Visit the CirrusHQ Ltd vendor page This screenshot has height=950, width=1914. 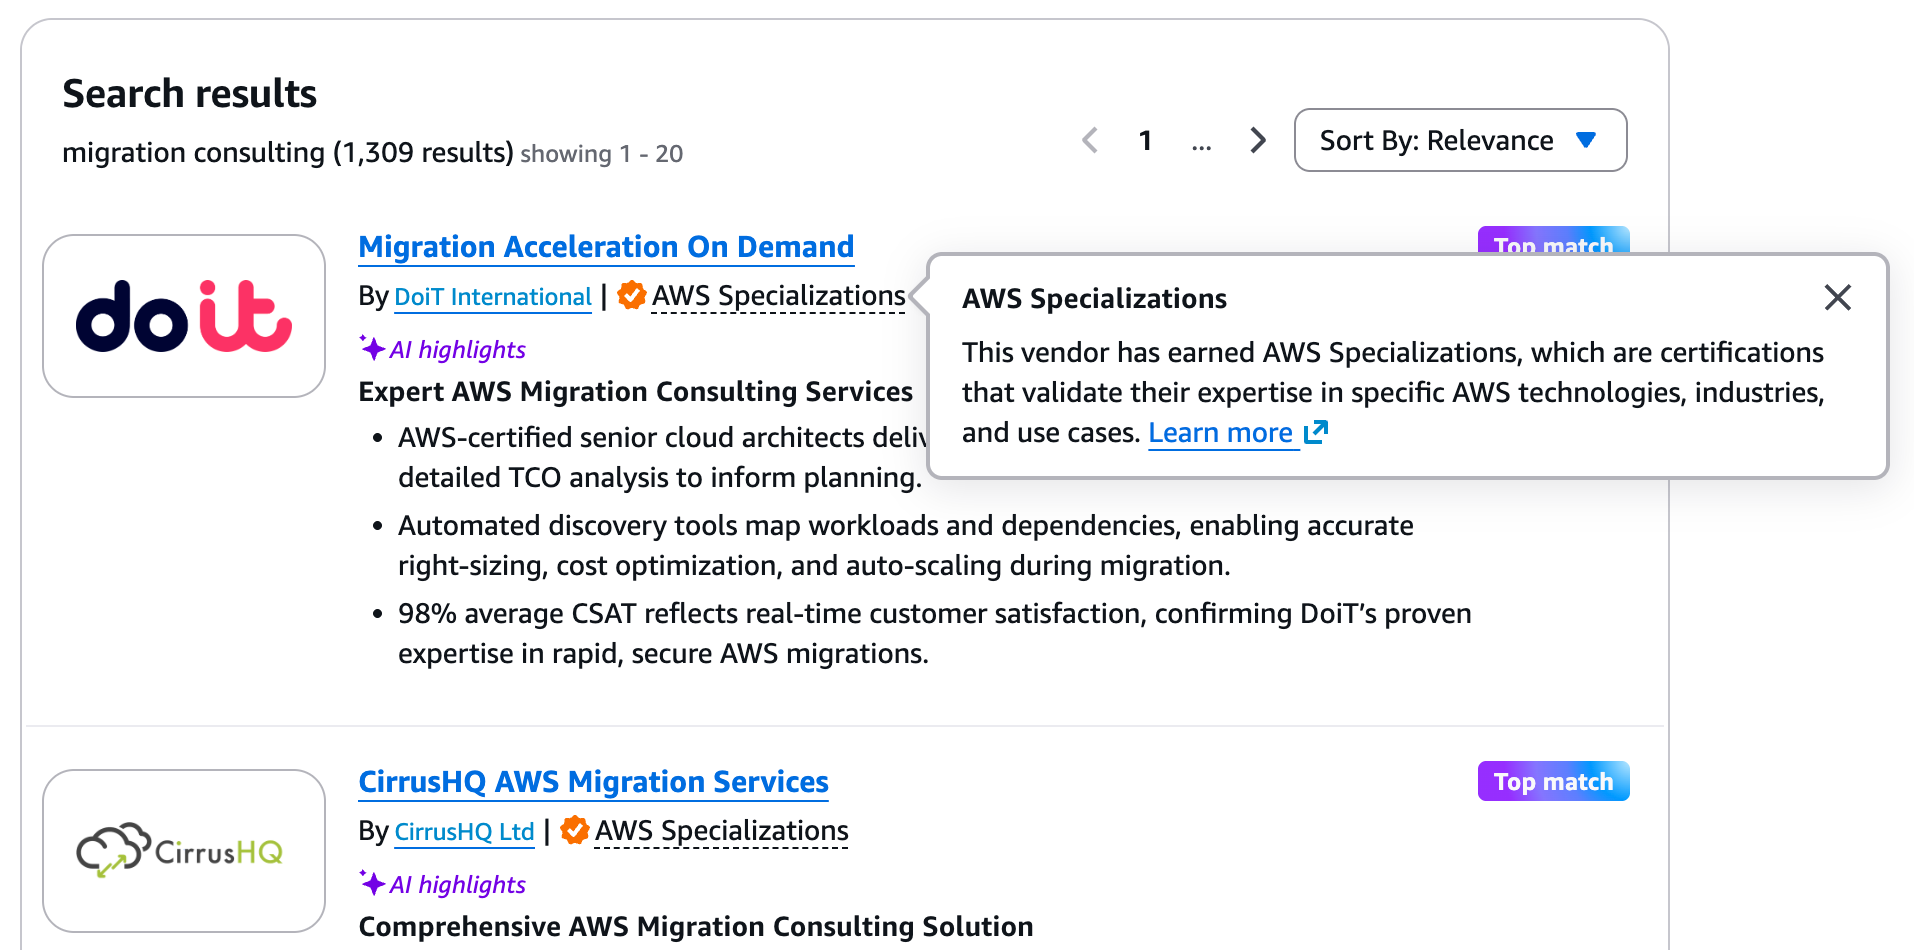463,831
